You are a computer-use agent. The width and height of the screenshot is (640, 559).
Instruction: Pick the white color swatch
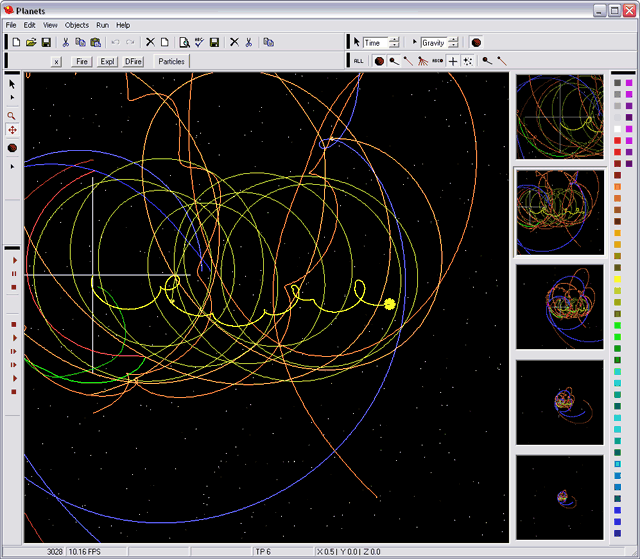[618, 129]
